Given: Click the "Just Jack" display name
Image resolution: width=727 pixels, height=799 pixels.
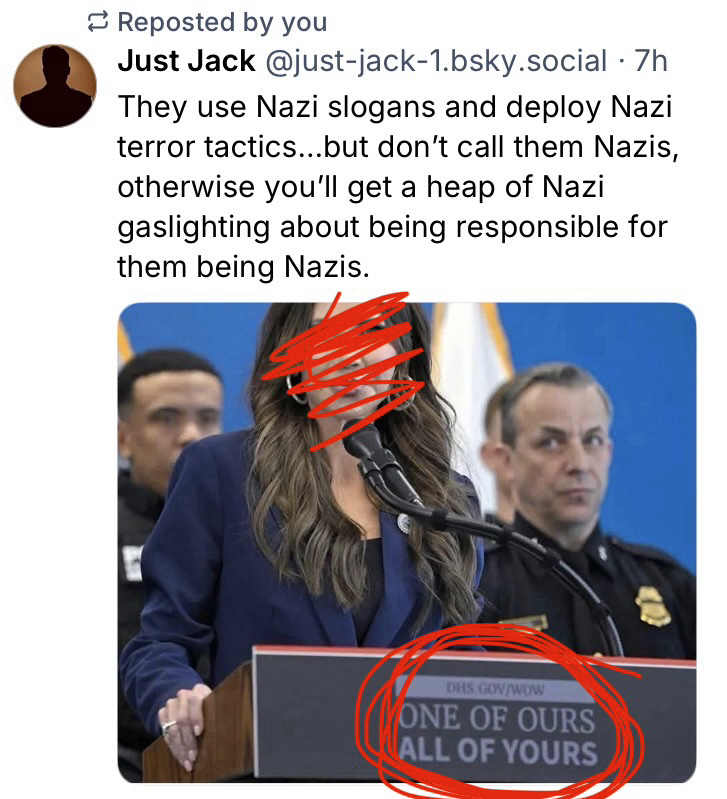Looking at the screenshot, I should [186, 61].
